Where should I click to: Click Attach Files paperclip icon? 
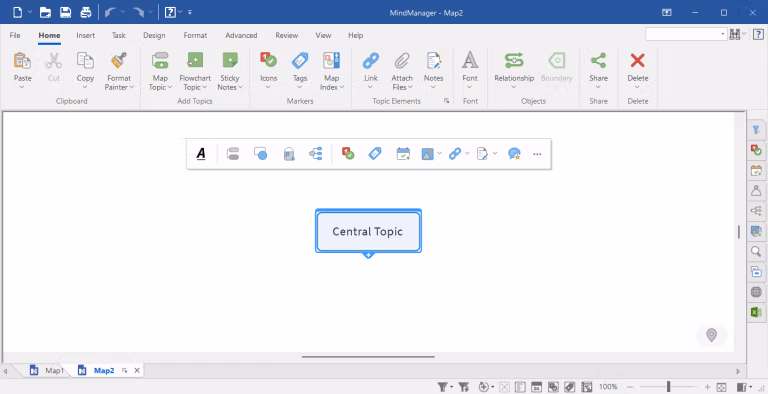pos(402,60)
